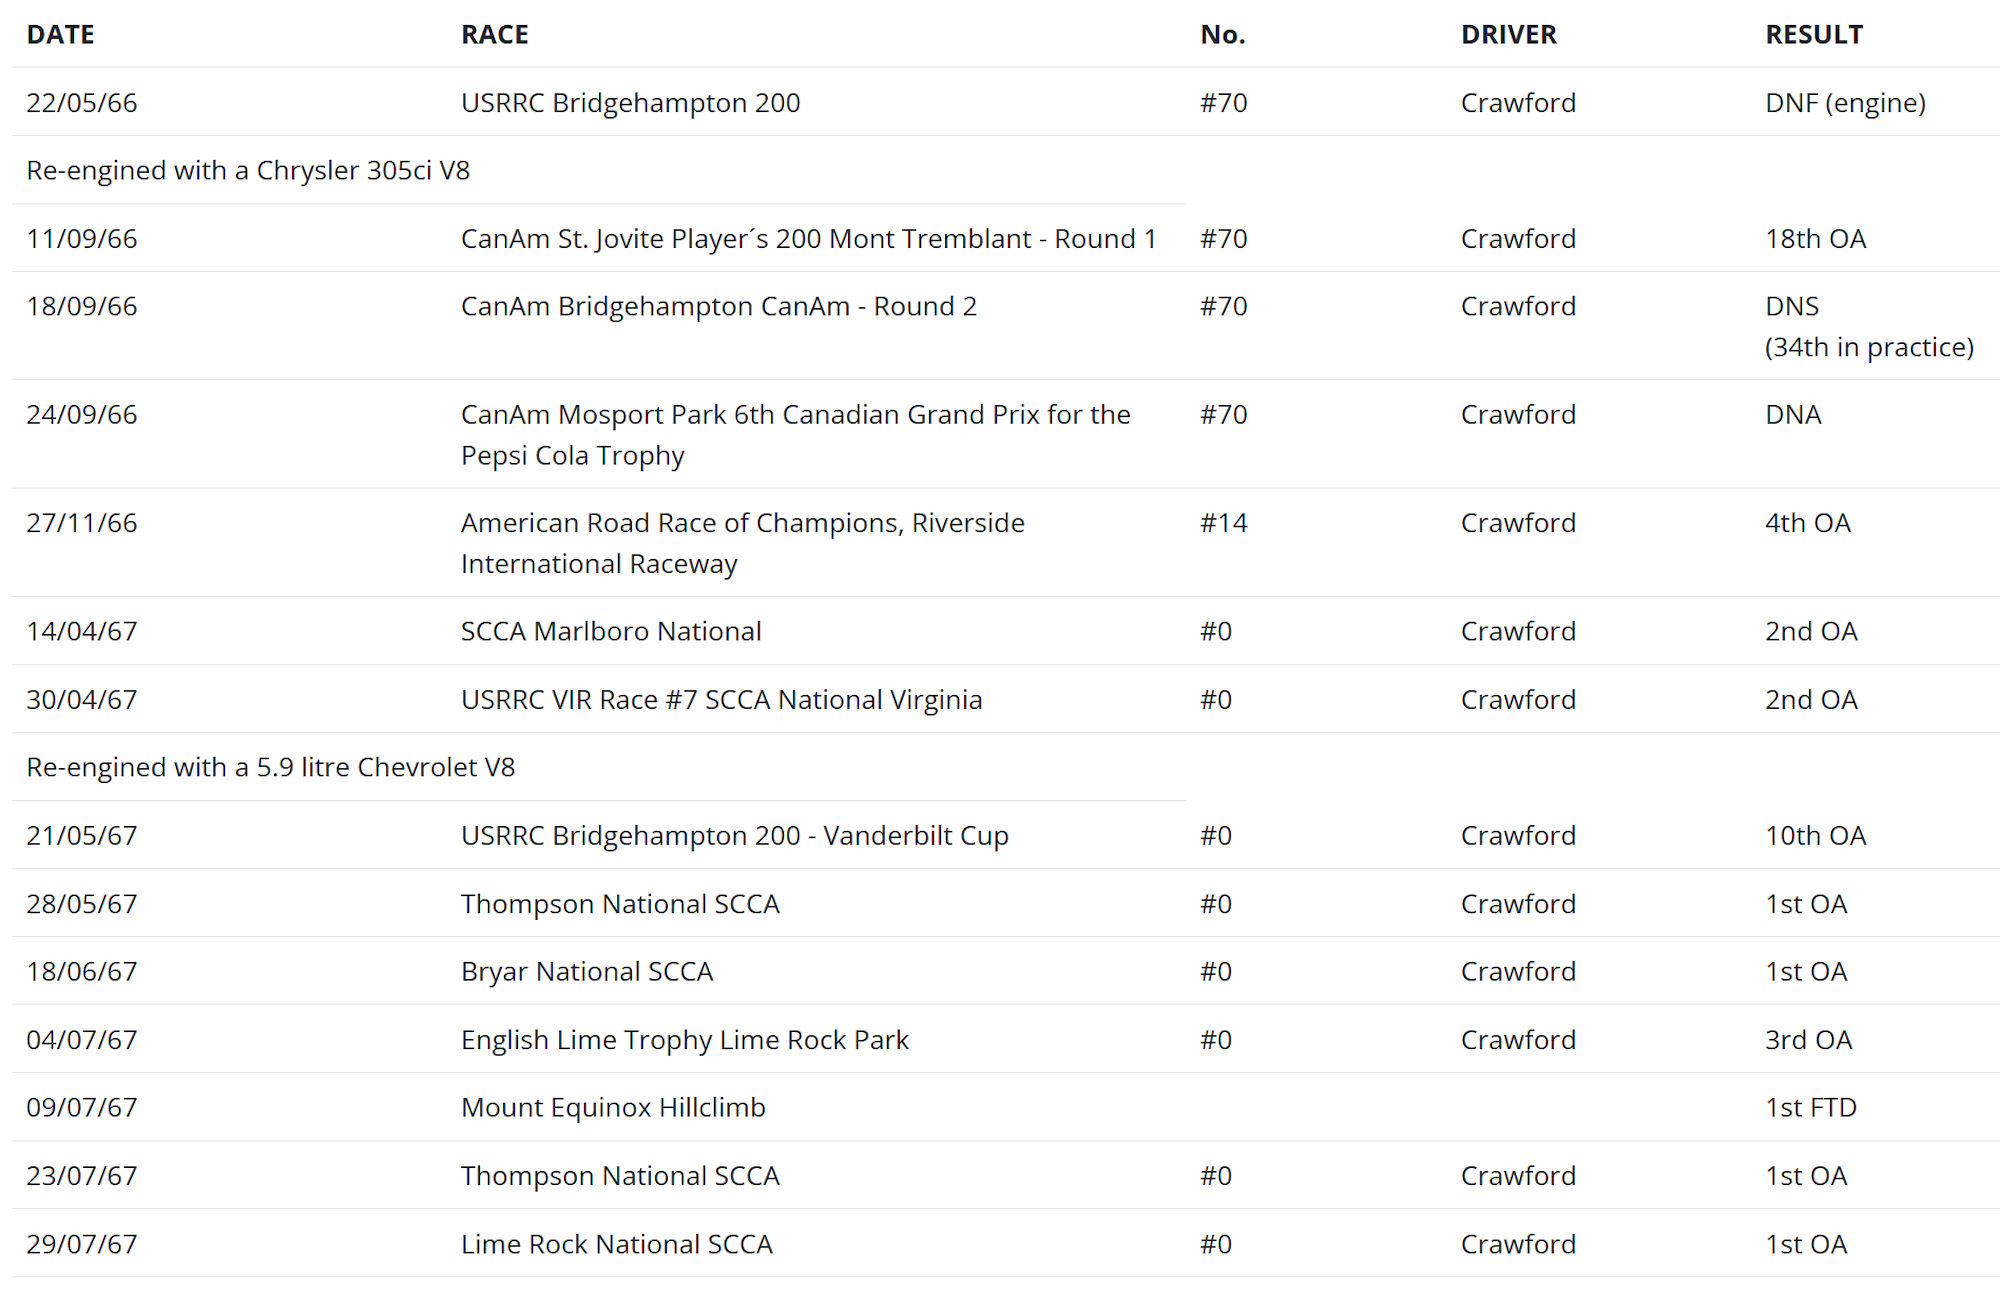Click the 1st FTD result

pos(1810,1108)
